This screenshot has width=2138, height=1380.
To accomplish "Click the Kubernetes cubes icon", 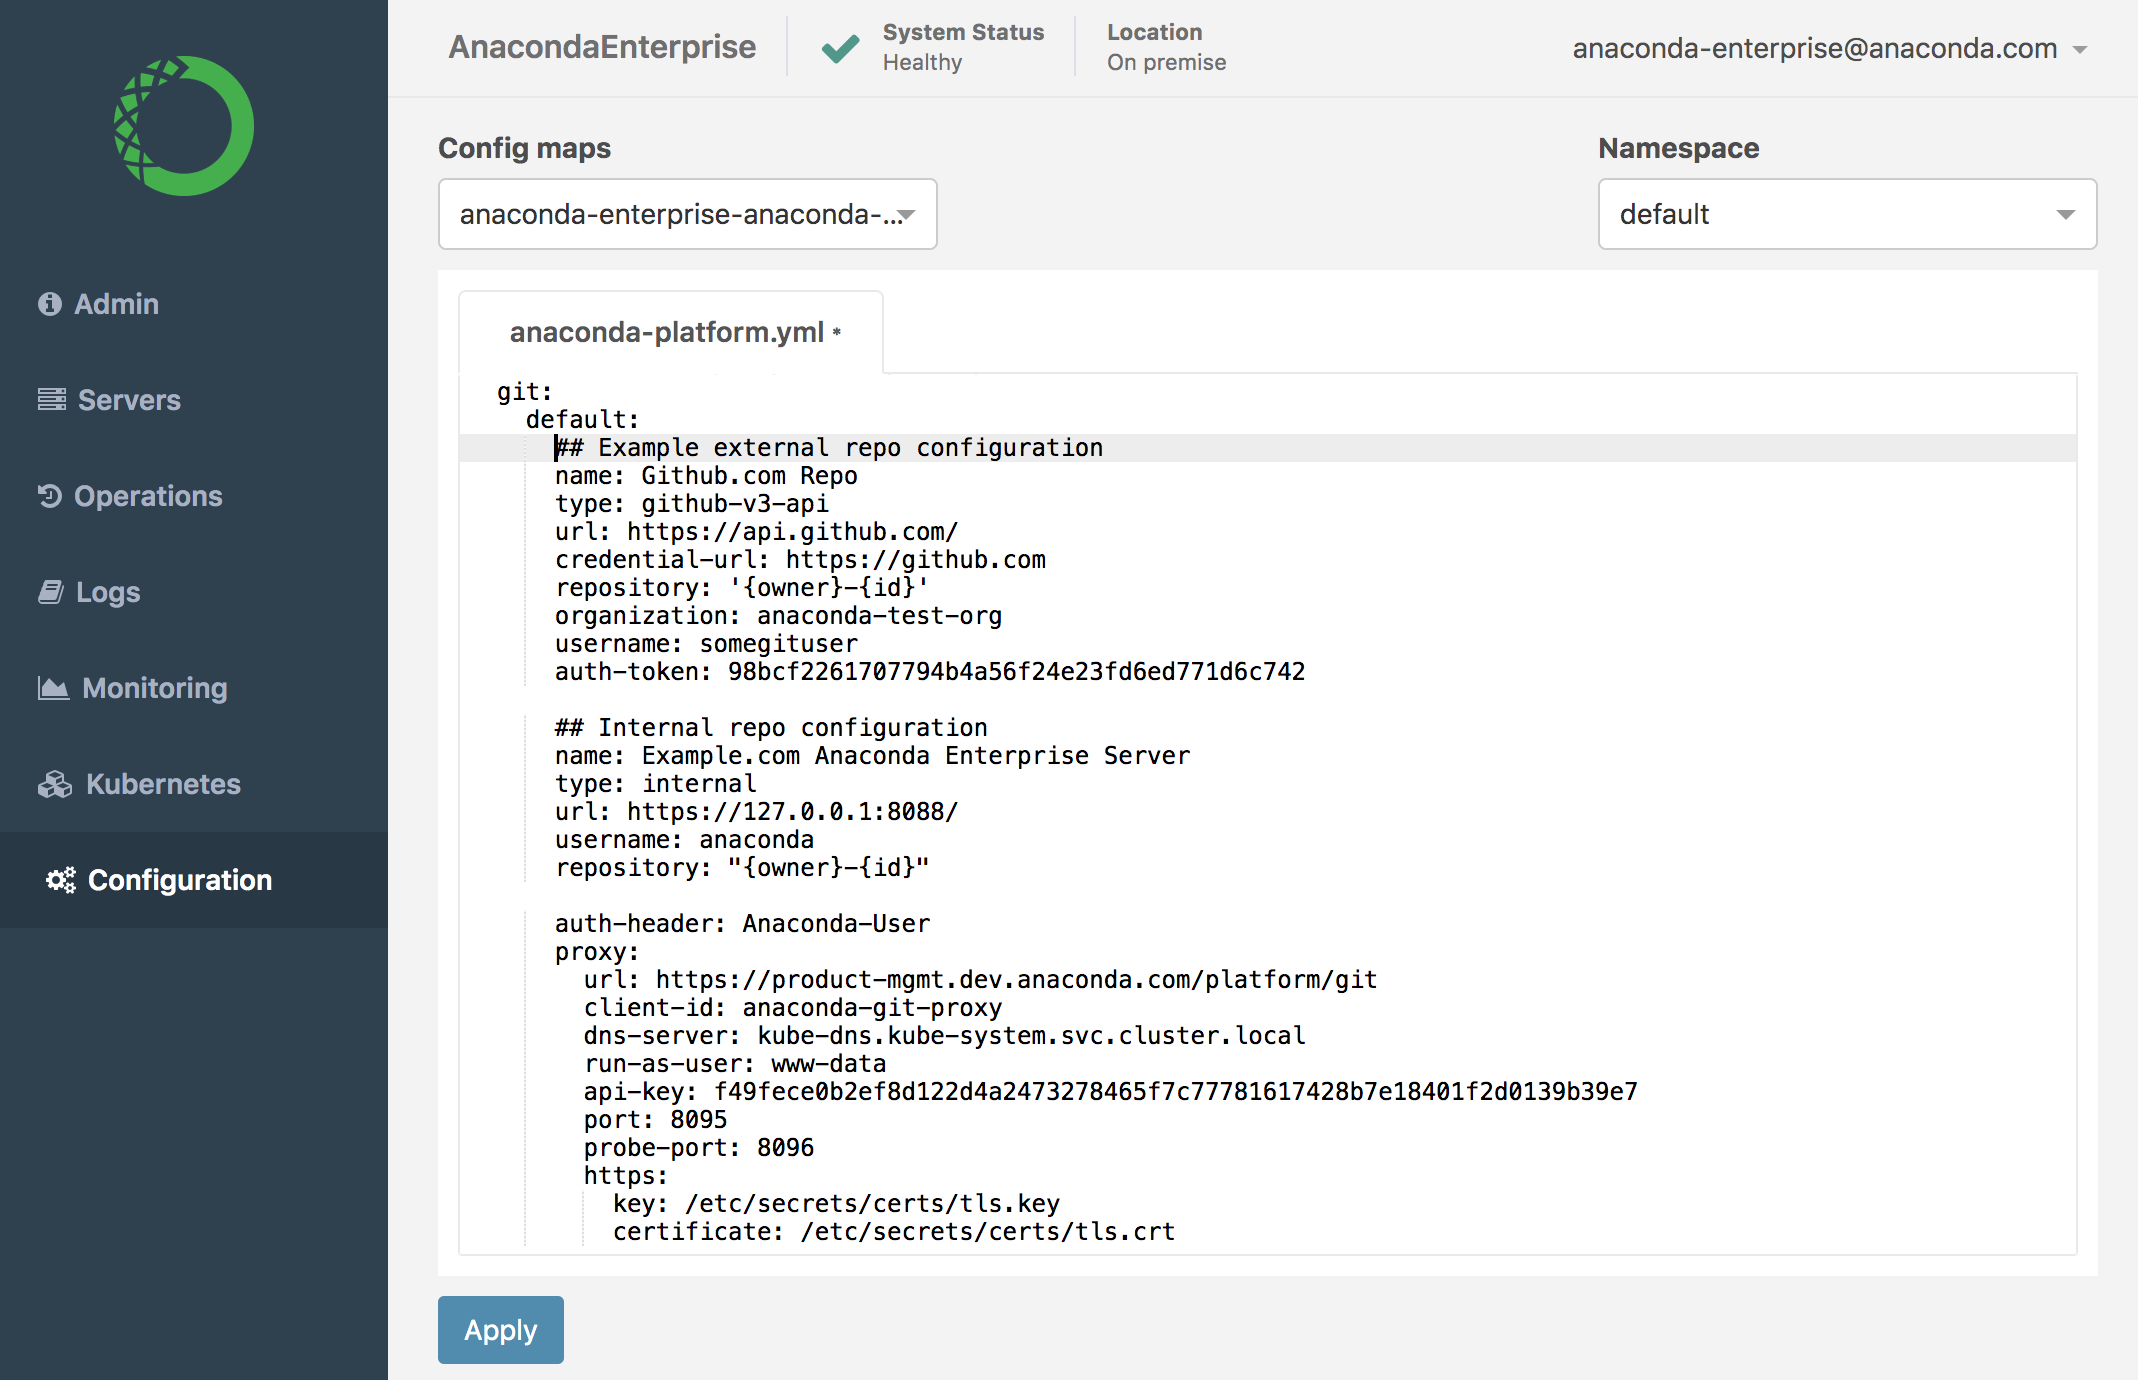I will [55, 784].
